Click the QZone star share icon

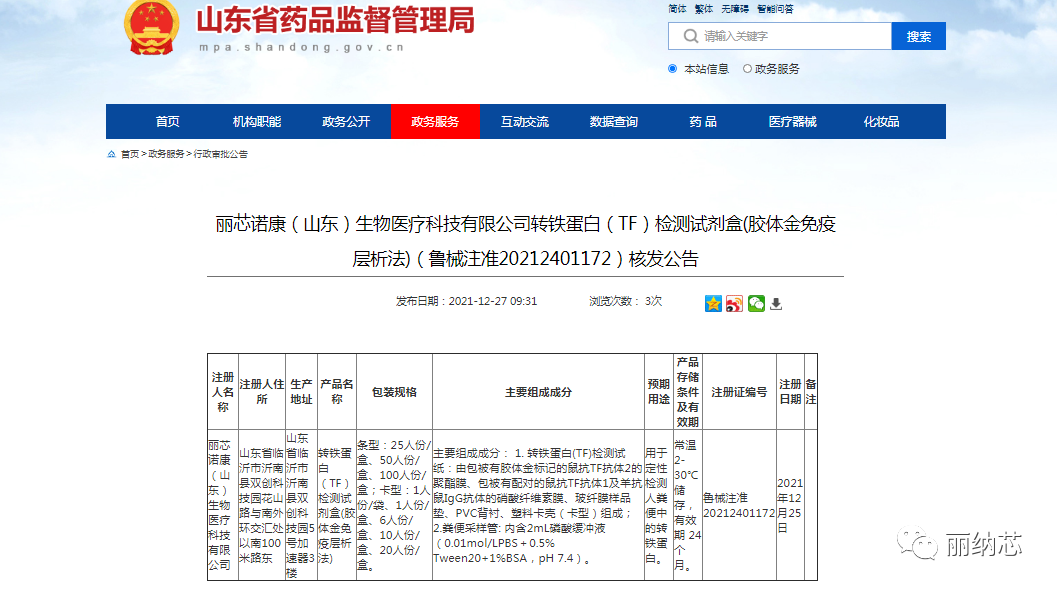click(713, 303)
